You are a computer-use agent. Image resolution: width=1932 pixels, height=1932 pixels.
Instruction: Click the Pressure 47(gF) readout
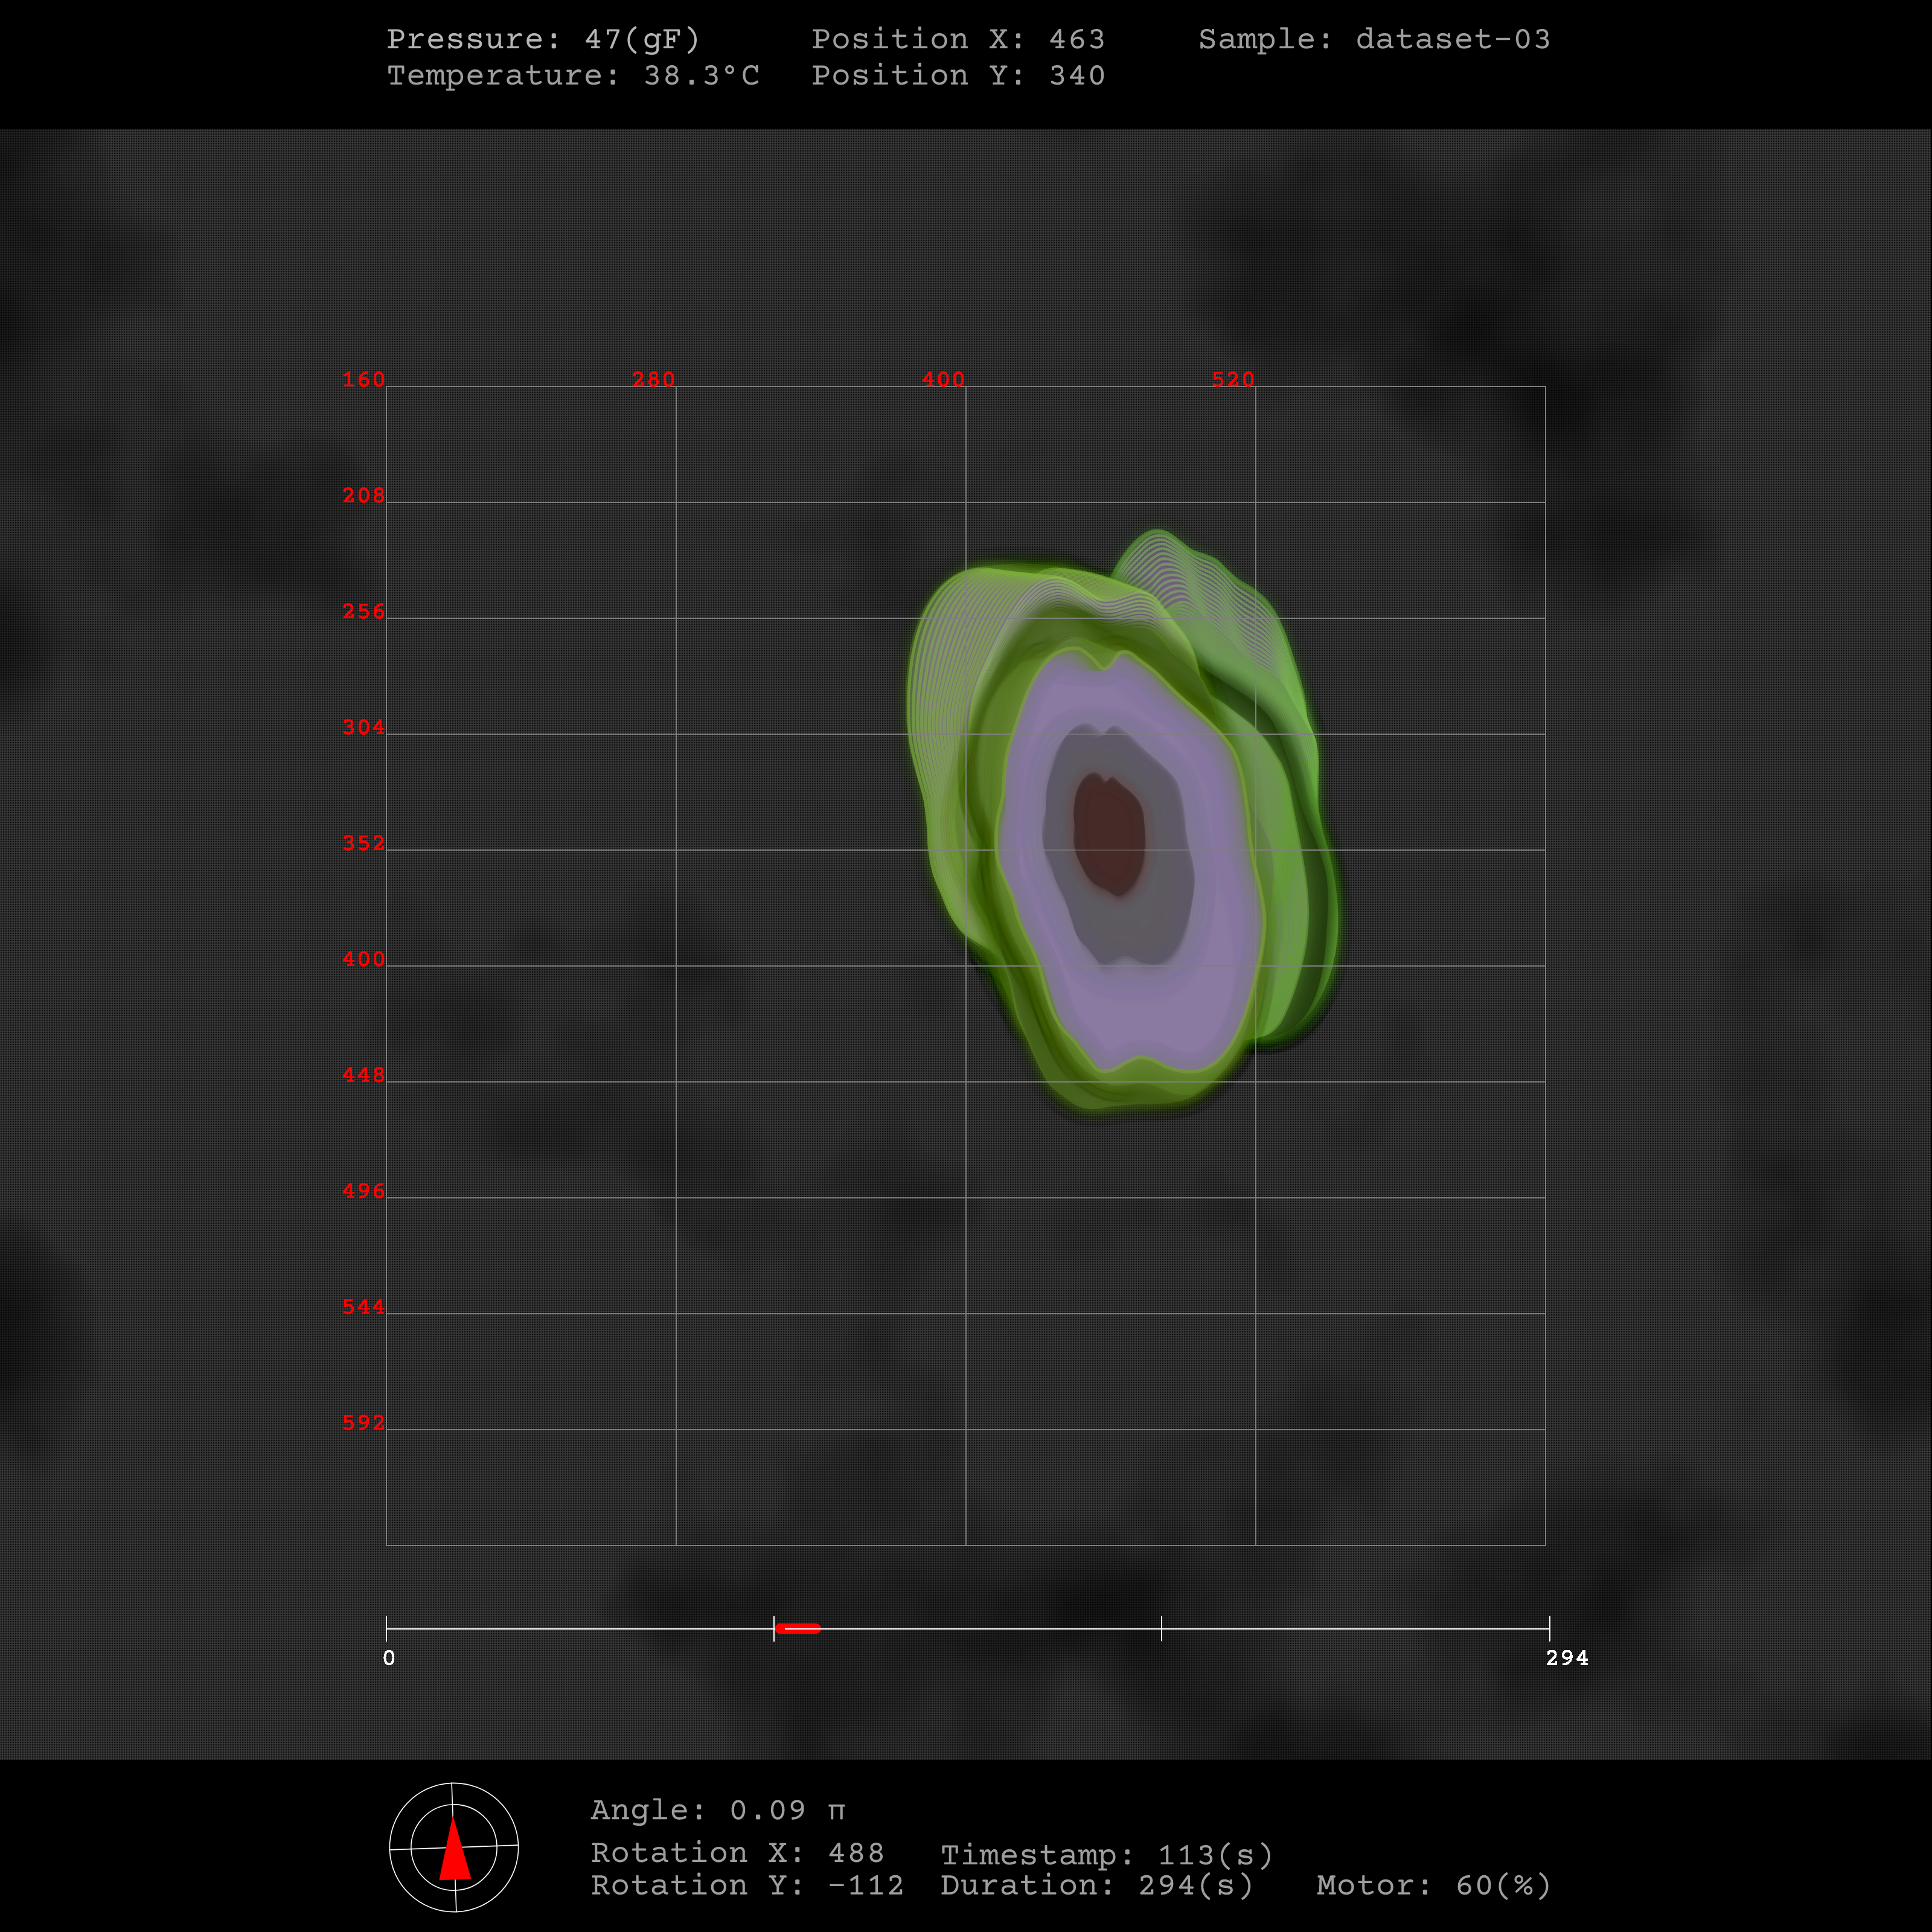click(543, 39)
